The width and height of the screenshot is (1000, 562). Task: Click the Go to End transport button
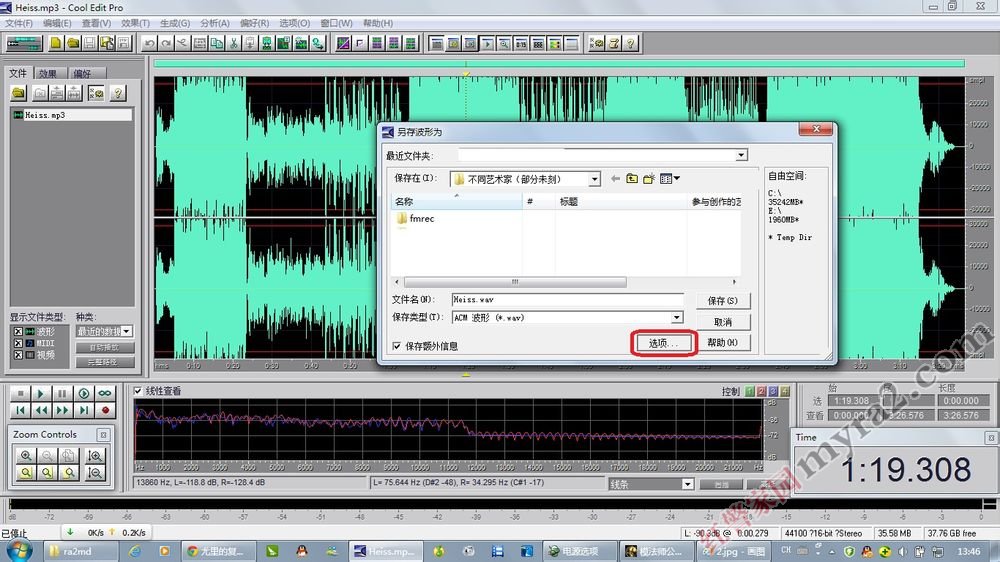point(84,410)
